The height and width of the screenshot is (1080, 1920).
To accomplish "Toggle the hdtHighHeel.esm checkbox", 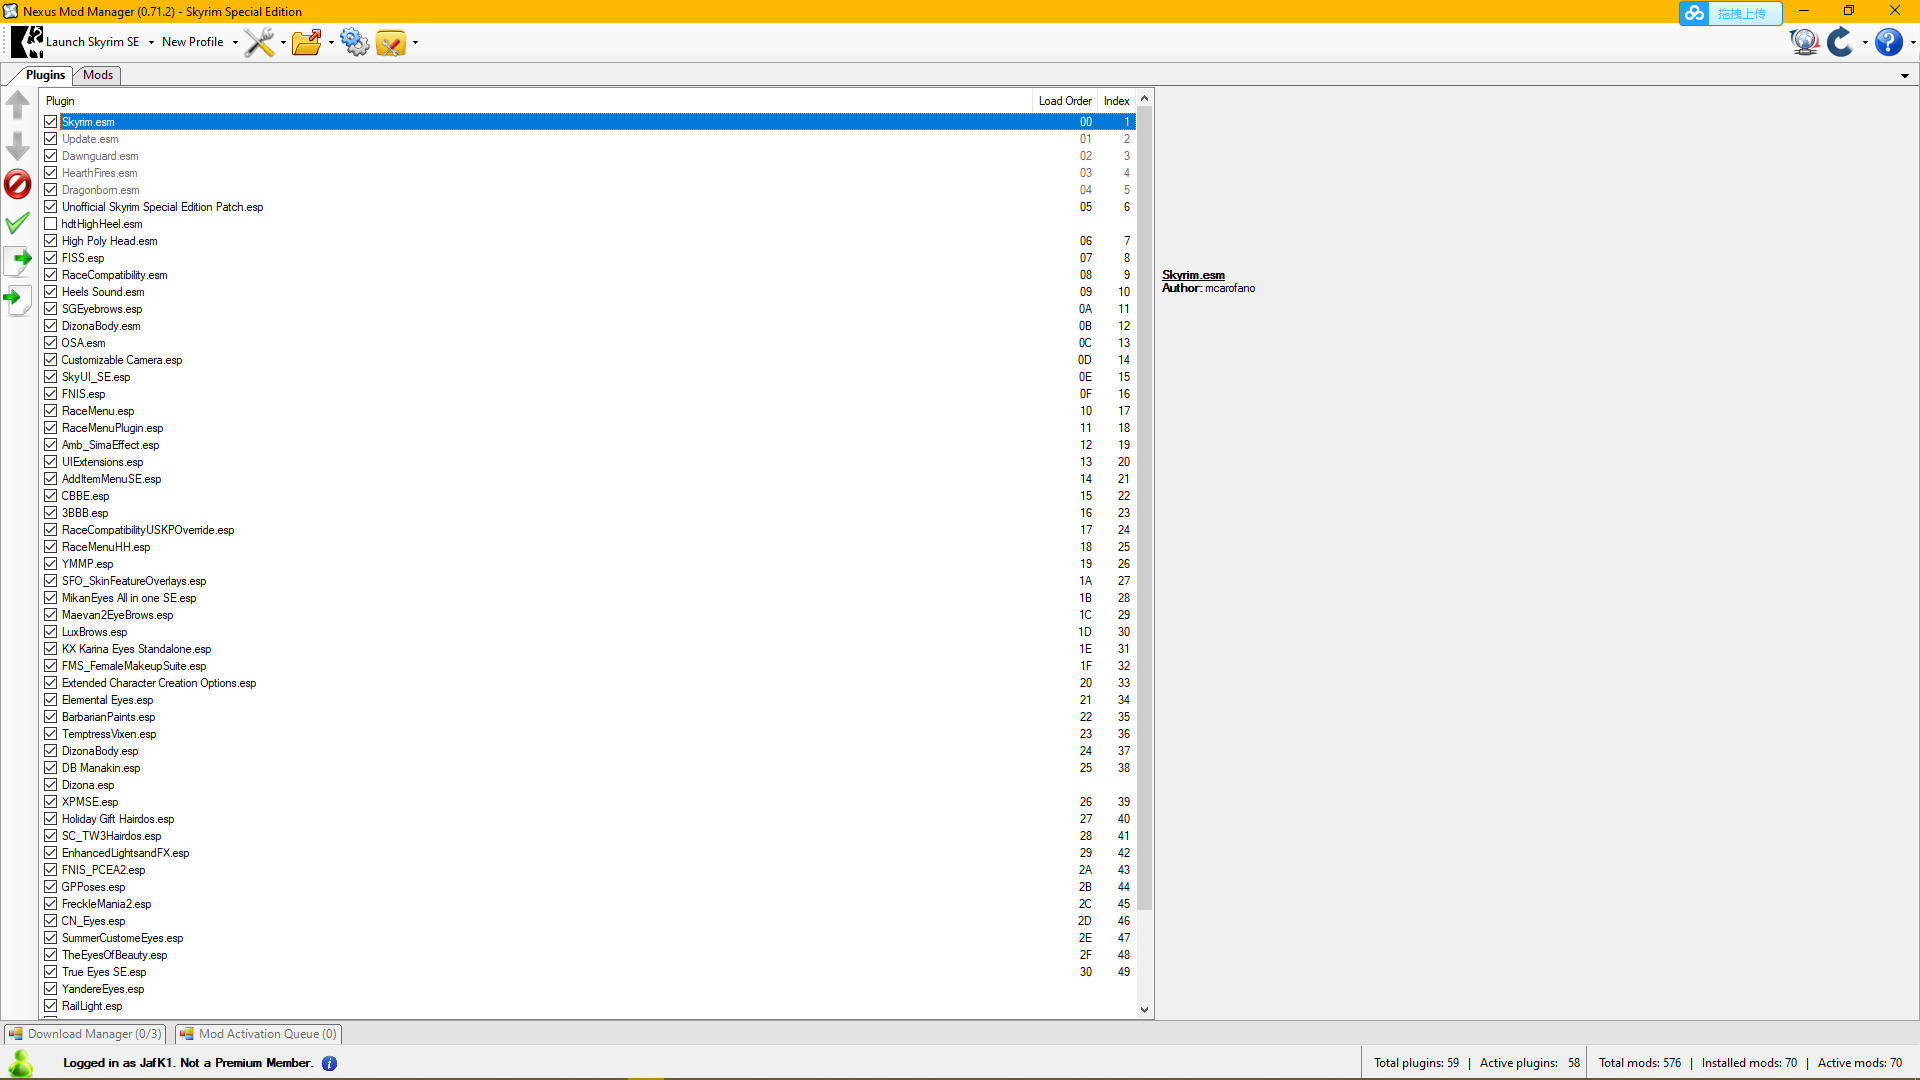I will 50,224.
